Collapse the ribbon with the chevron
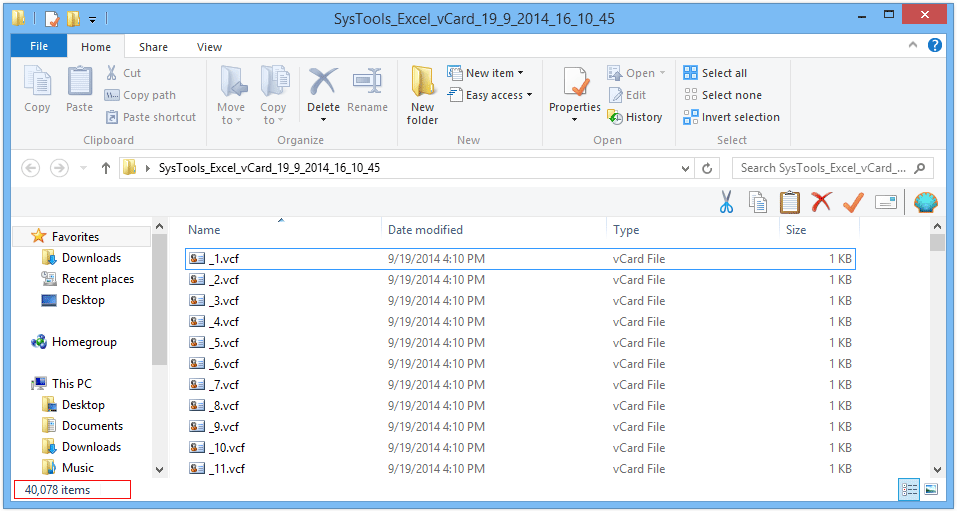Screen dimensions: 957x511 click(x=913, y=45)
